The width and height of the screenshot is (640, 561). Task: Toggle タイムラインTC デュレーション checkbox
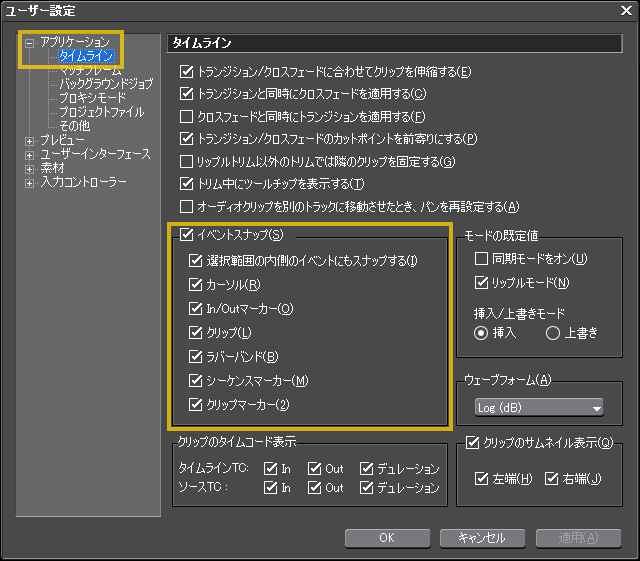(x=367, y=469)
